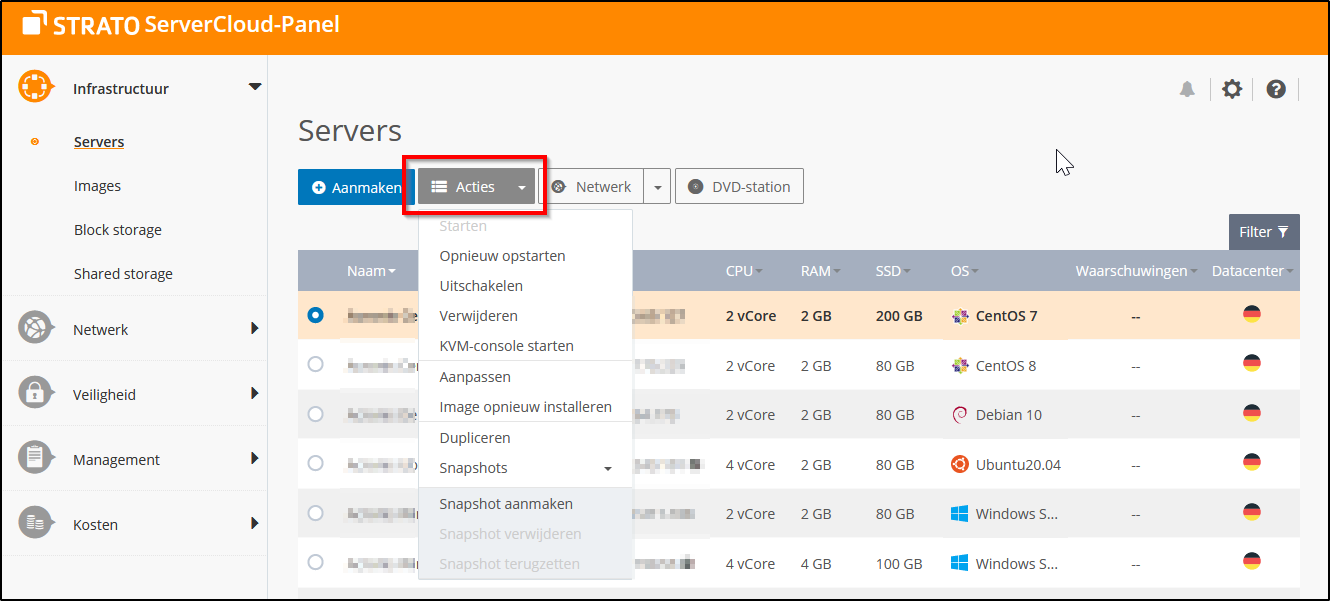Viewport: 1330px width, 601px height.
Task: Open the Filter panel button
Action: (x=1263, y=232)
